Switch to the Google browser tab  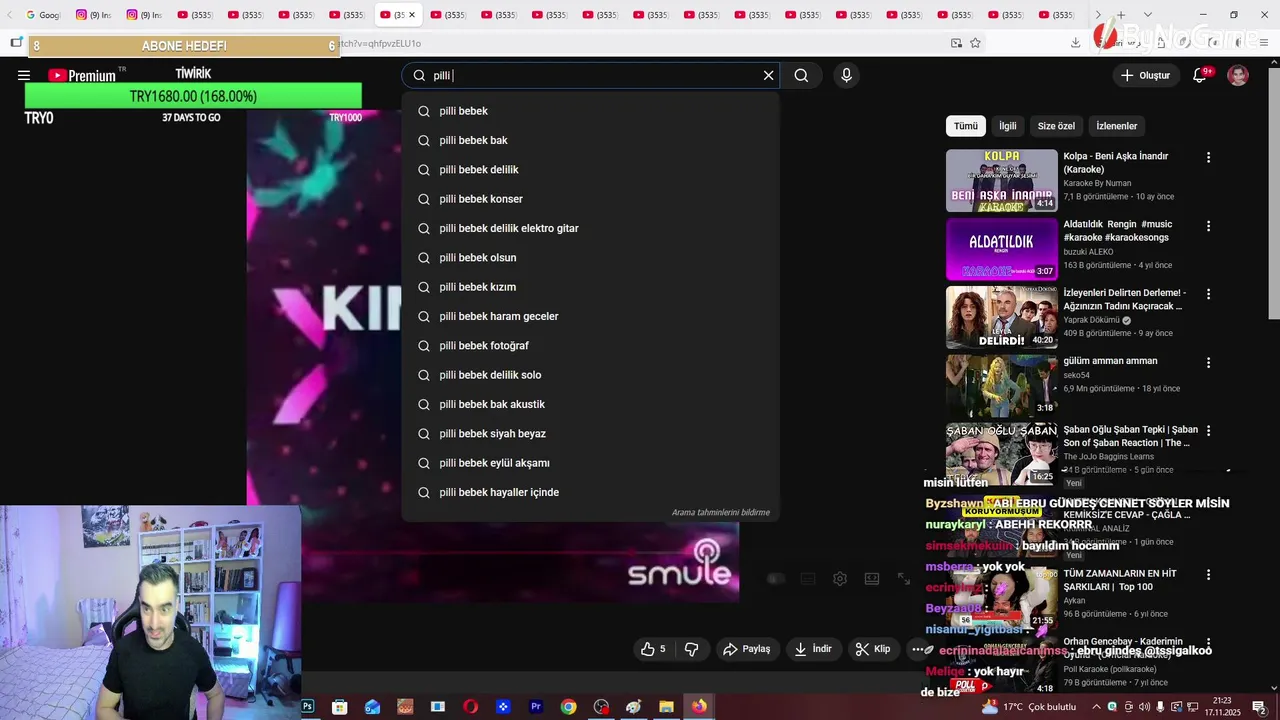(43, 15)
